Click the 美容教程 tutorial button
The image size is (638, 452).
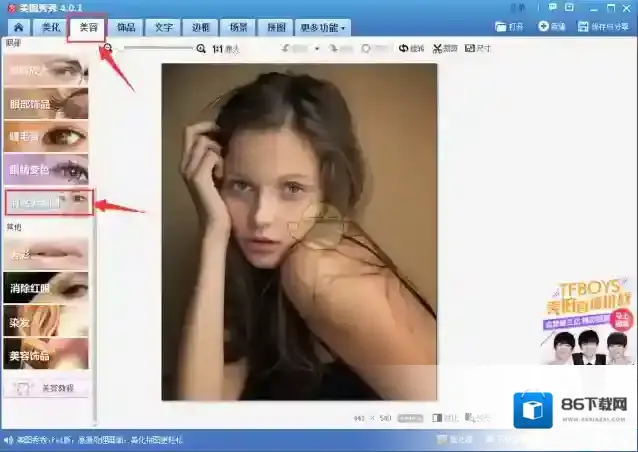click(46, 388)
